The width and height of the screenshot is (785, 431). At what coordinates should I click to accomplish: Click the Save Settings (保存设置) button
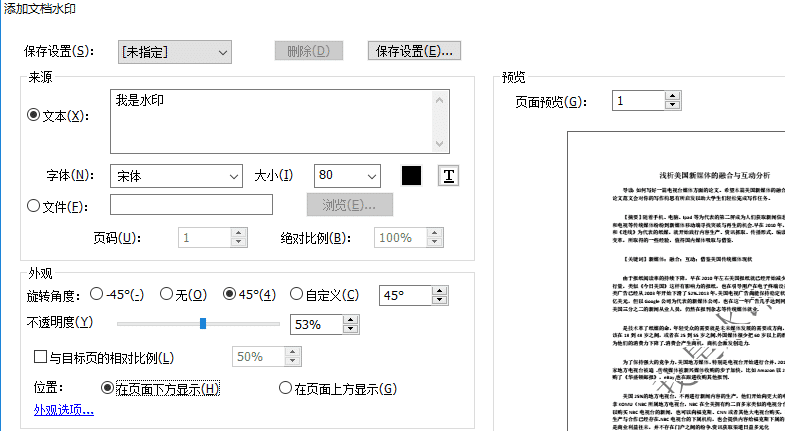pos(414,51)
